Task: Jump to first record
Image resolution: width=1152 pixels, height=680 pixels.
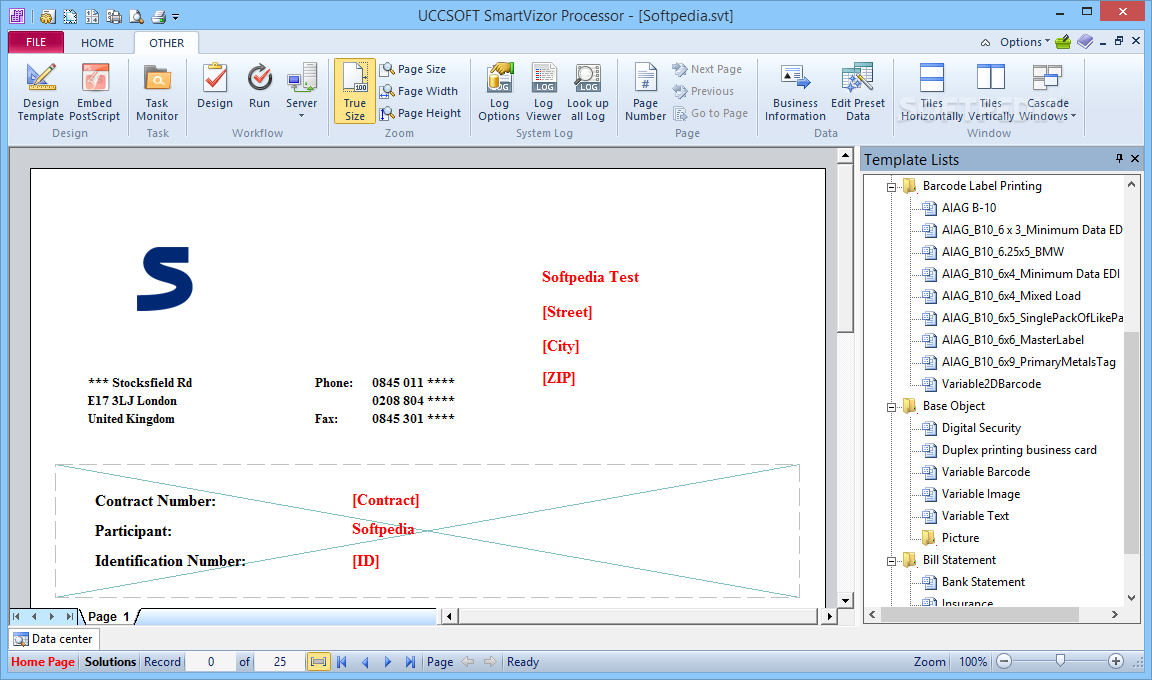Action: (x=342, y=662)
